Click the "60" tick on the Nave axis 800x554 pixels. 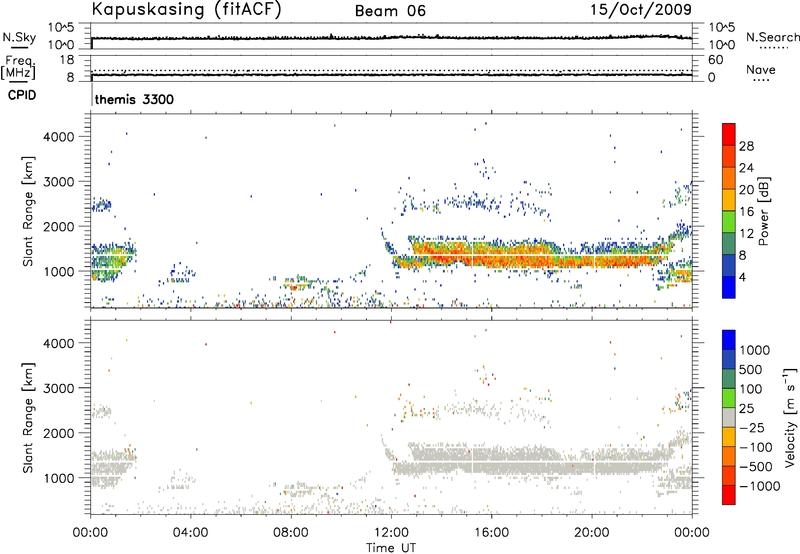pyautogui.click(x=716, y=60)
